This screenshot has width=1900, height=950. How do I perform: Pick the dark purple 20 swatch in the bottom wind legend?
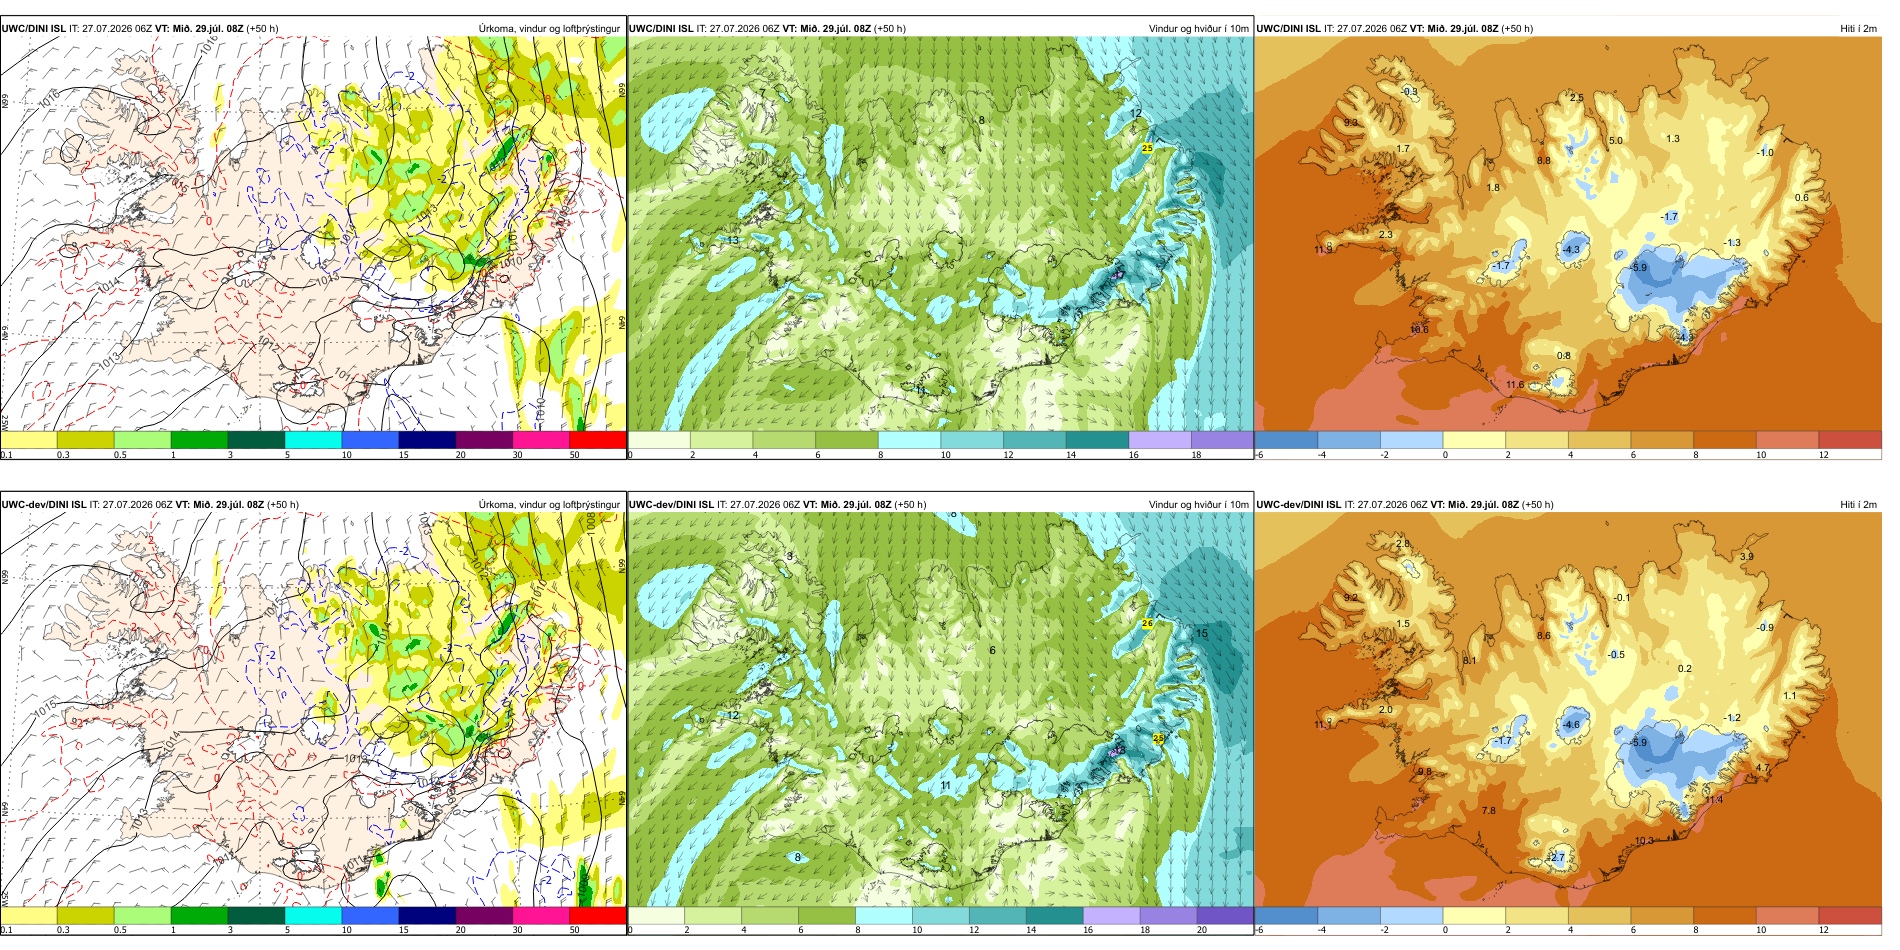pos(1224,914)
